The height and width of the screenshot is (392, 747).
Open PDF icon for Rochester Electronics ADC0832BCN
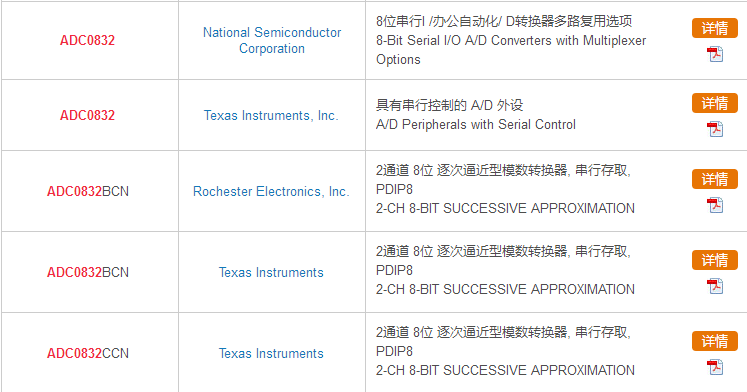715,205
